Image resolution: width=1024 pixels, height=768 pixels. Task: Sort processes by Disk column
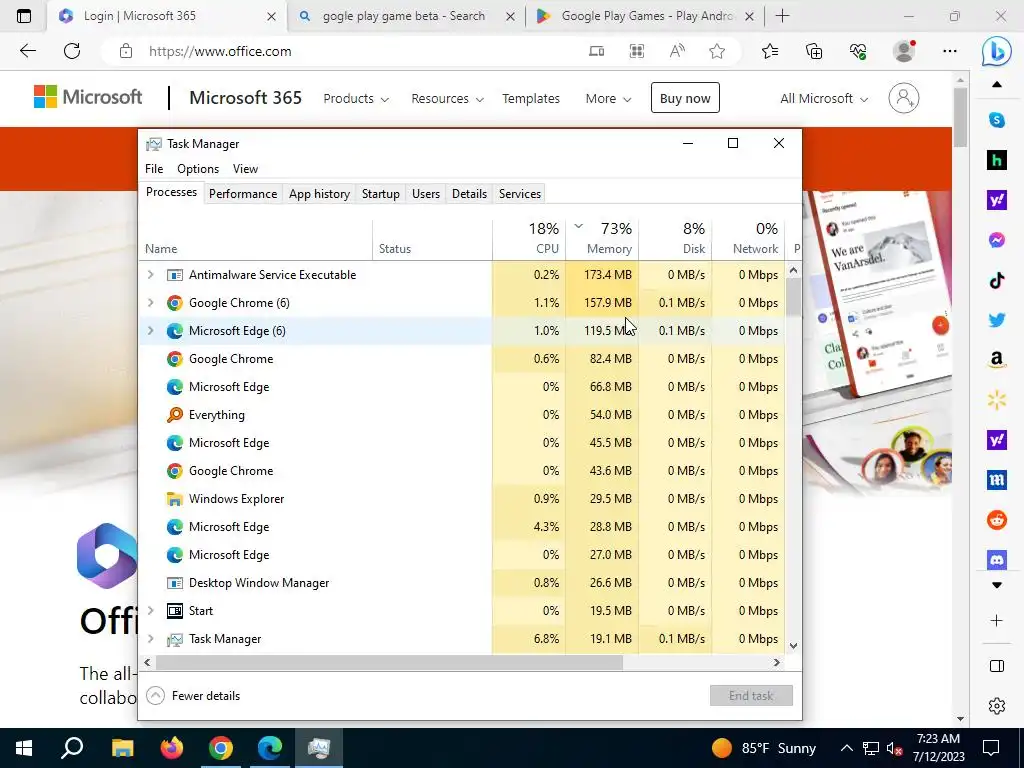(675, 238)
